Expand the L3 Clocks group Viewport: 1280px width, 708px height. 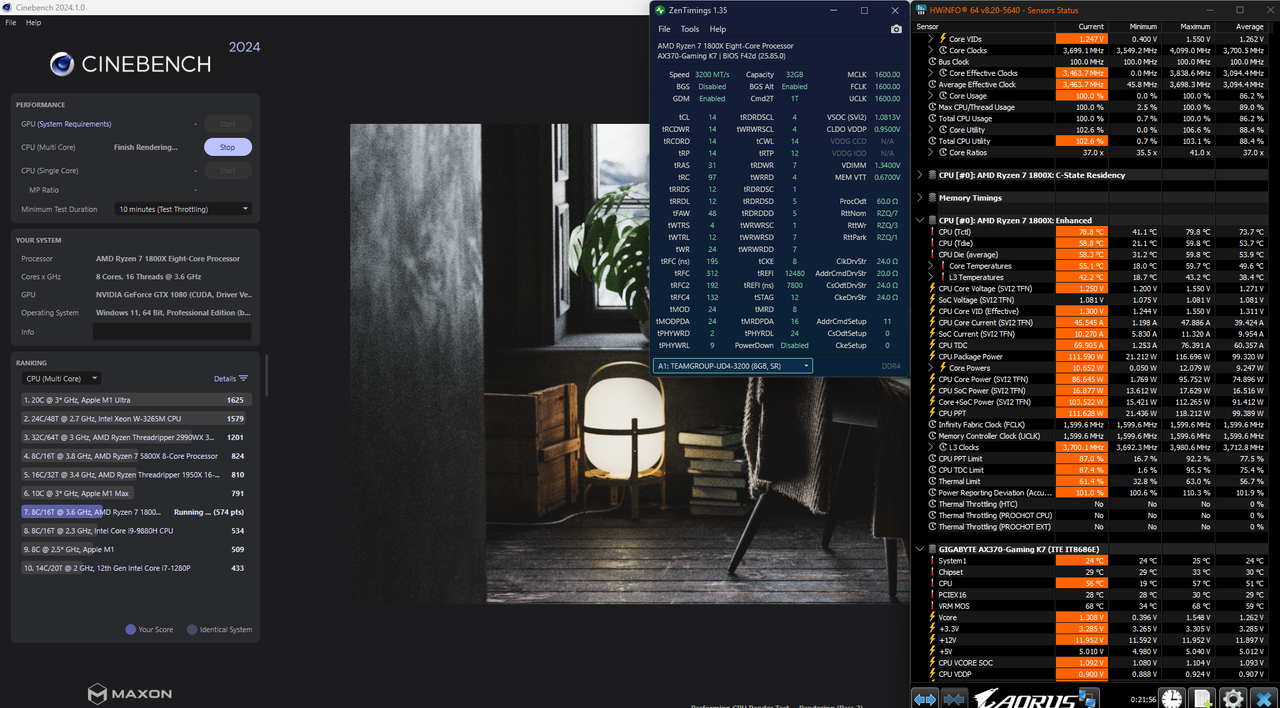pyautogui.click(x=931, y=447)
